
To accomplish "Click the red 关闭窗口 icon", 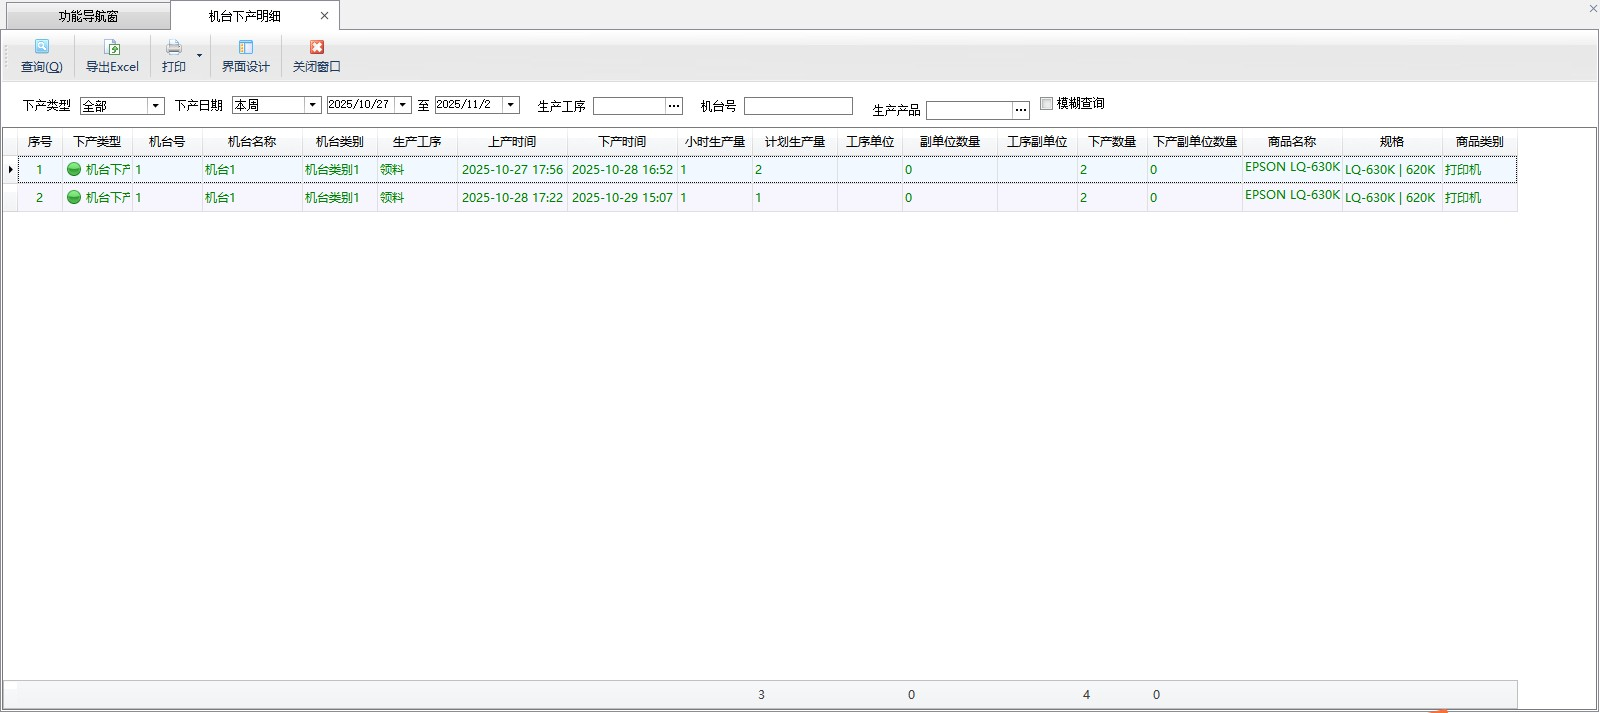I will (x=317, y=47).
